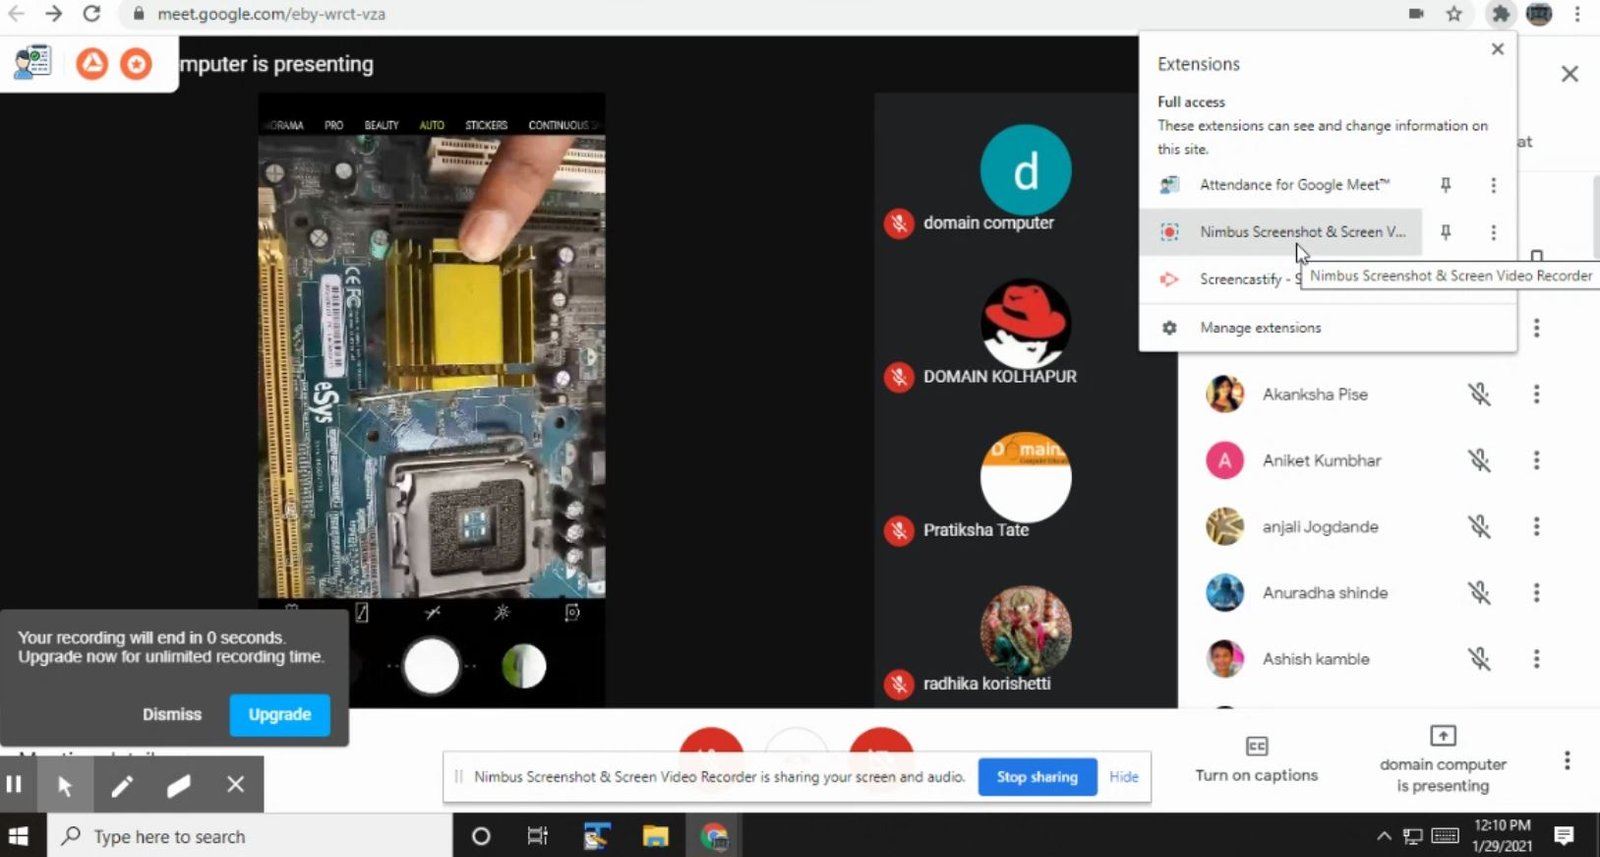Open Manage extensions
1600x857 pixels.
1260,328
